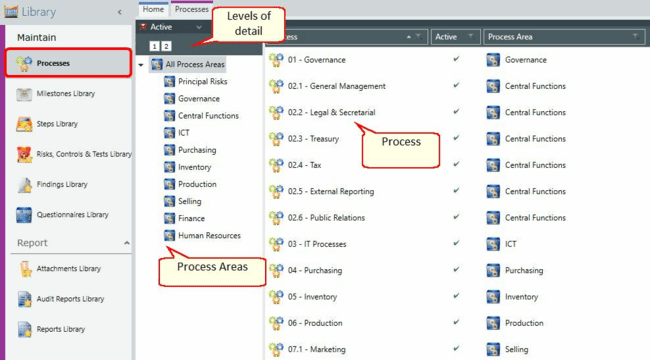650x360 pixels.
Task: Select All Process Areas in the tree
Action: pyautogui.click(x=188, y=64)
